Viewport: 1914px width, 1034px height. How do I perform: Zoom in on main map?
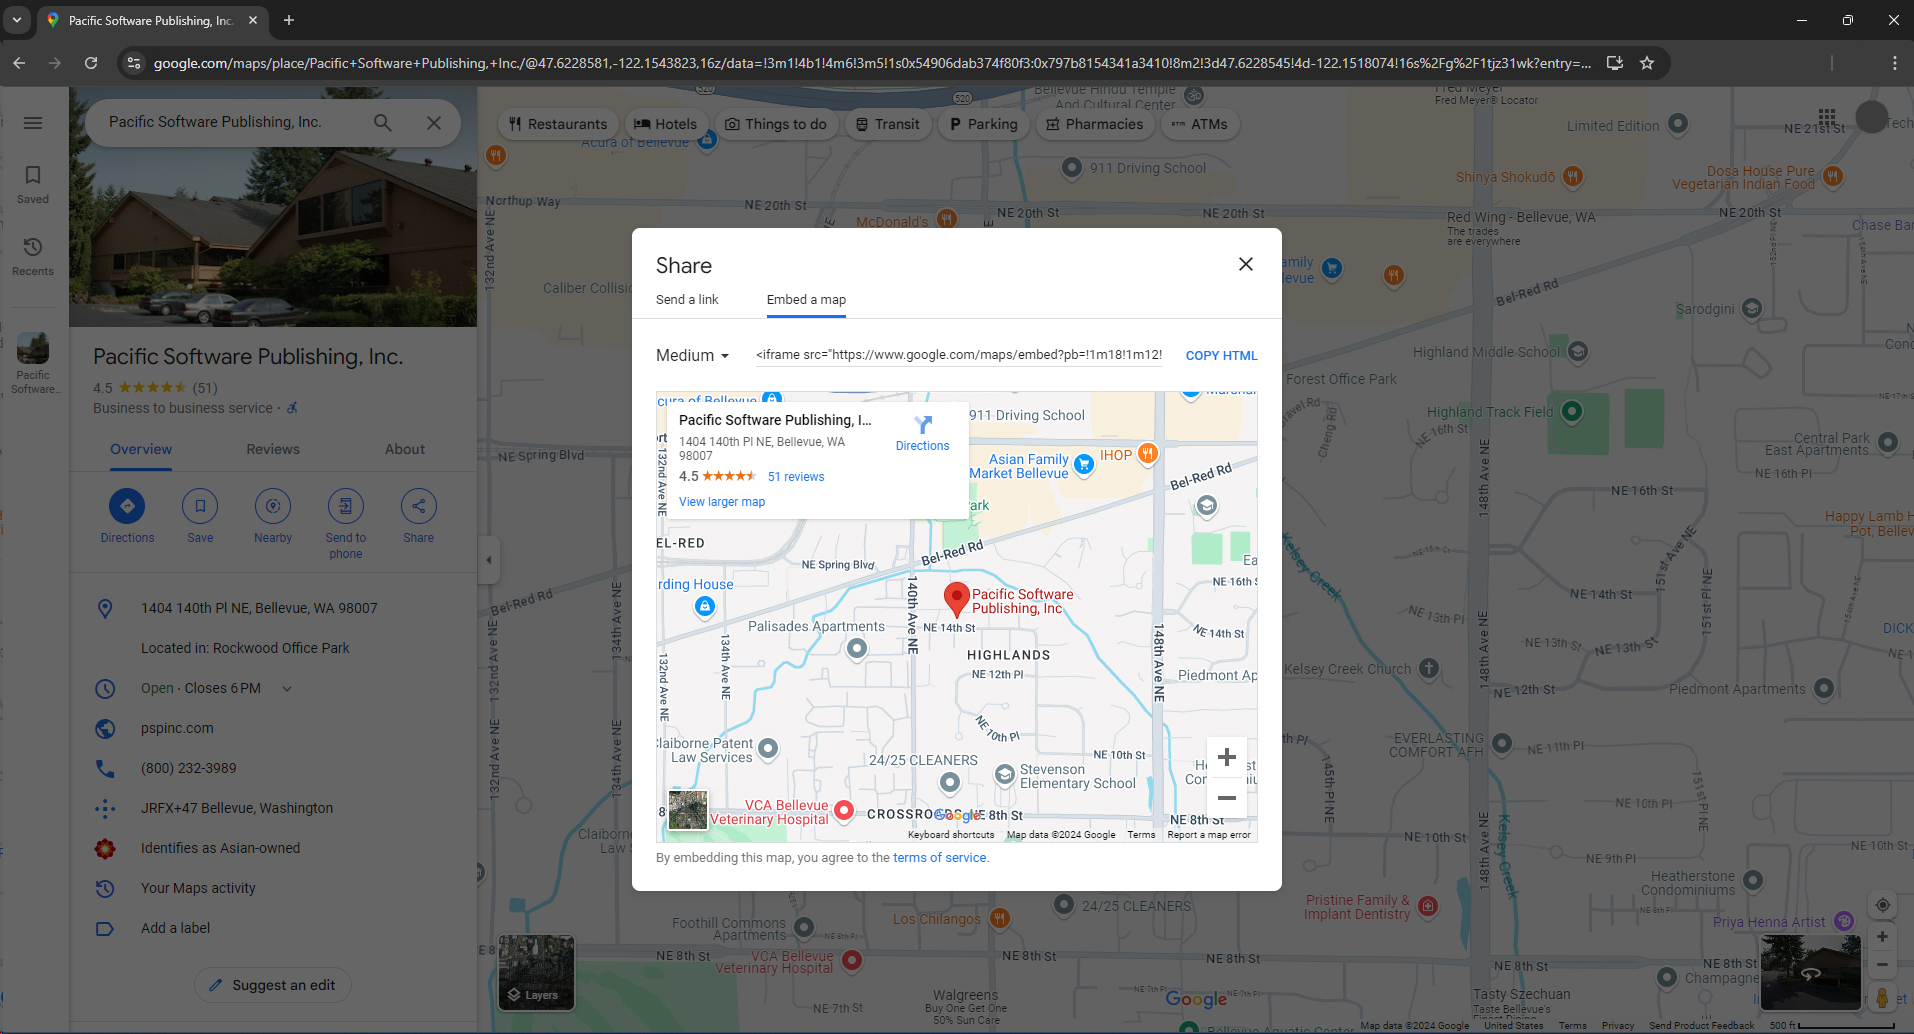[1882, 937]
